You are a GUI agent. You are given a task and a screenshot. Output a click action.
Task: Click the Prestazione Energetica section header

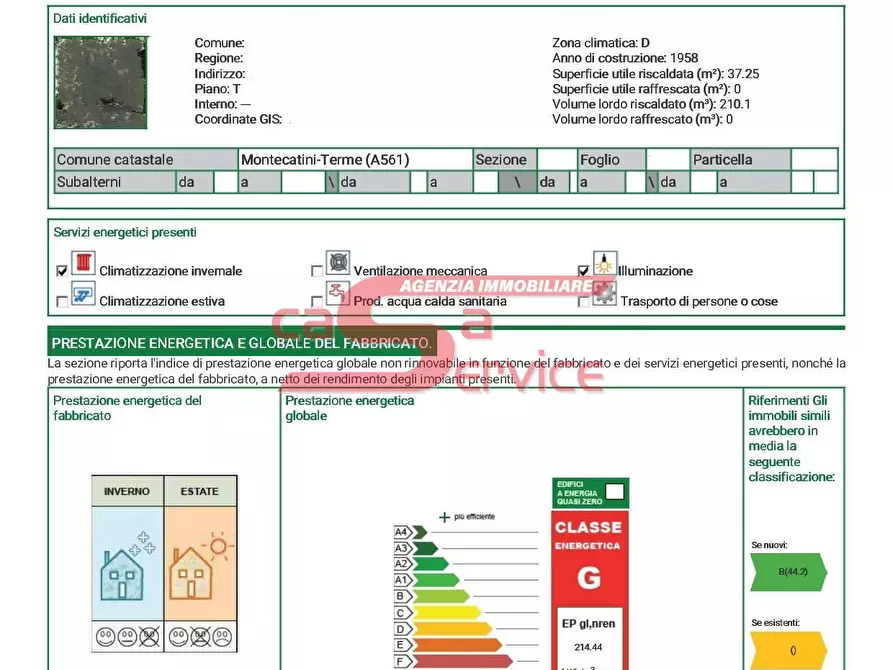[242, 343]
